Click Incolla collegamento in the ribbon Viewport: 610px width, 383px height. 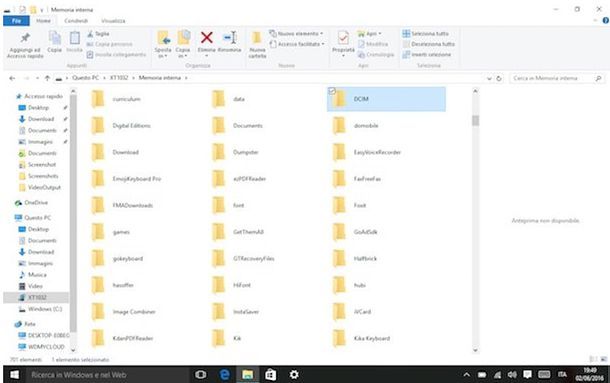116,54
